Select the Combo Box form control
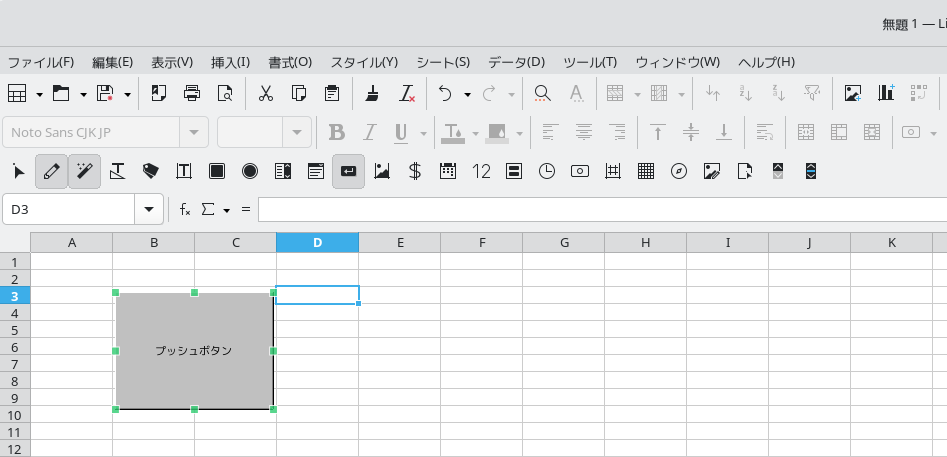Screen dimensions: 947x457 pyautogui.click(x=316, y=171)
